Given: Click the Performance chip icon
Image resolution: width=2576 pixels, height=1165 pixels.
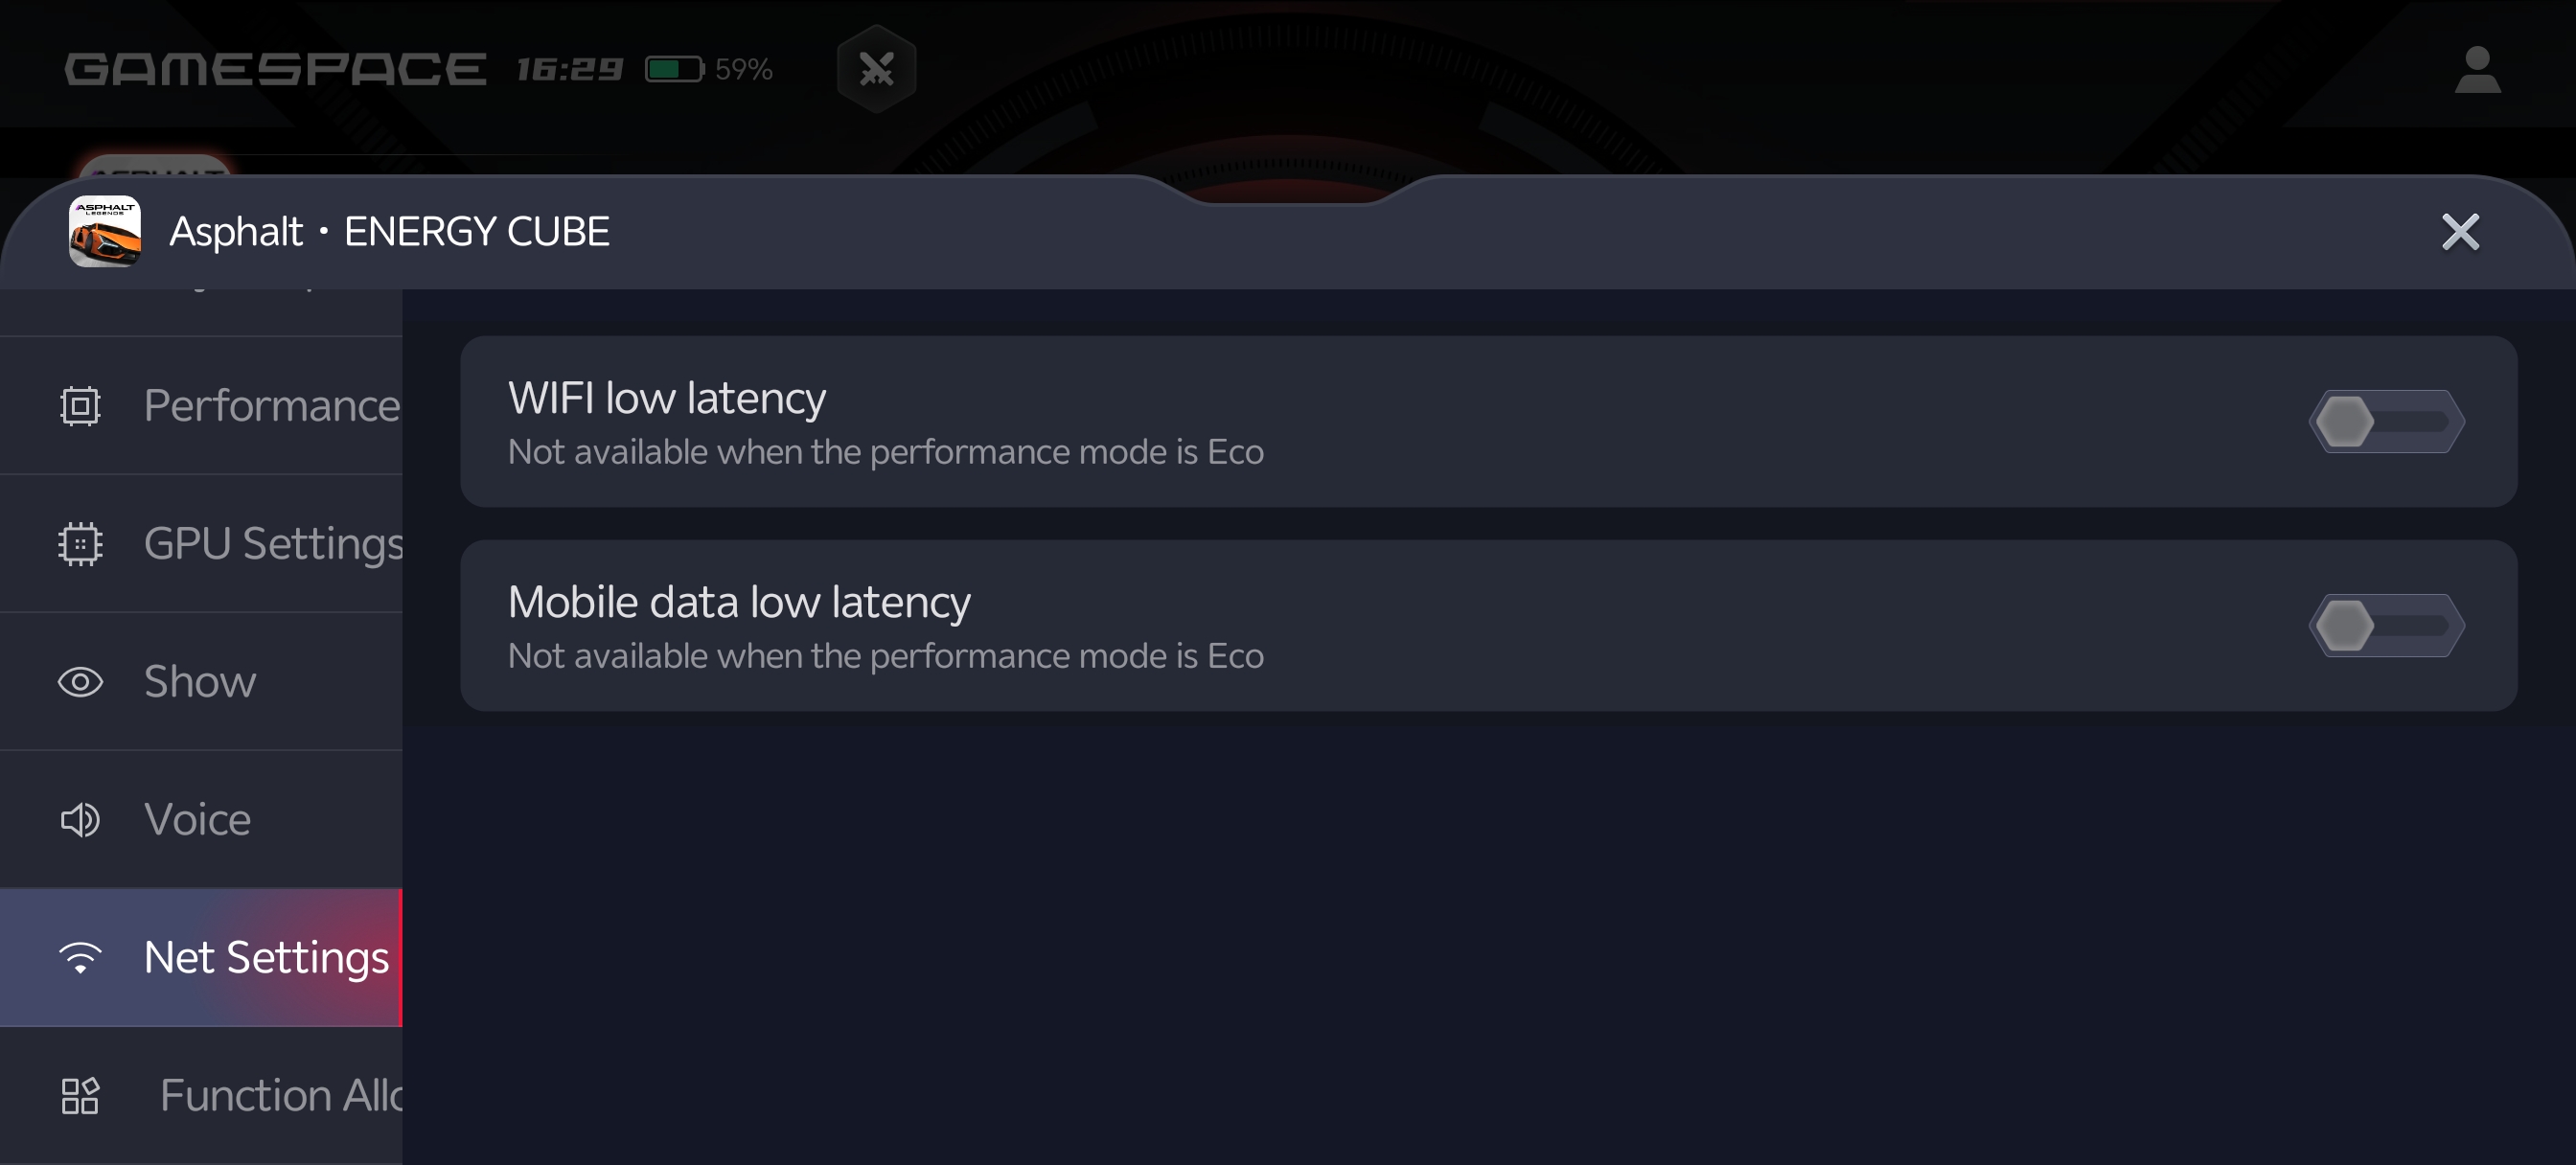Looking at the screenshot, I should coord(80,406).
